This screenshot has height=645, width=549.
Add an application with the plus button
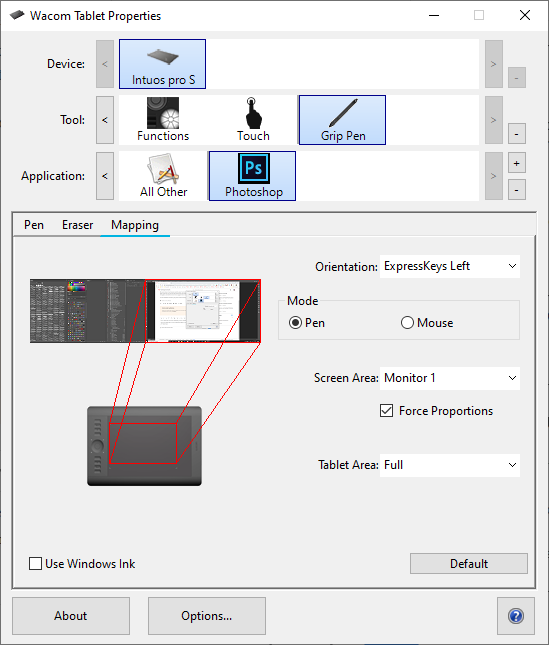(x=517, y=163)
